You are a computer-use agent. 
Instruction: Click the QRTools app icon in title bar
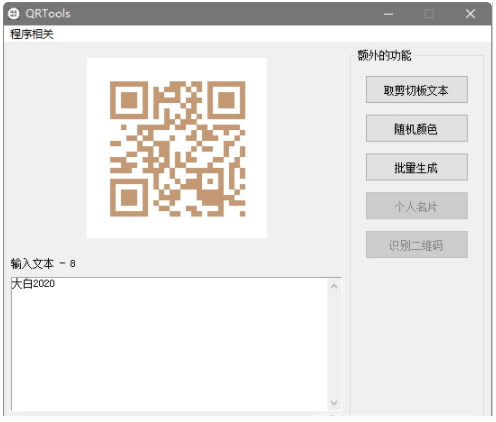click(14, 14)
